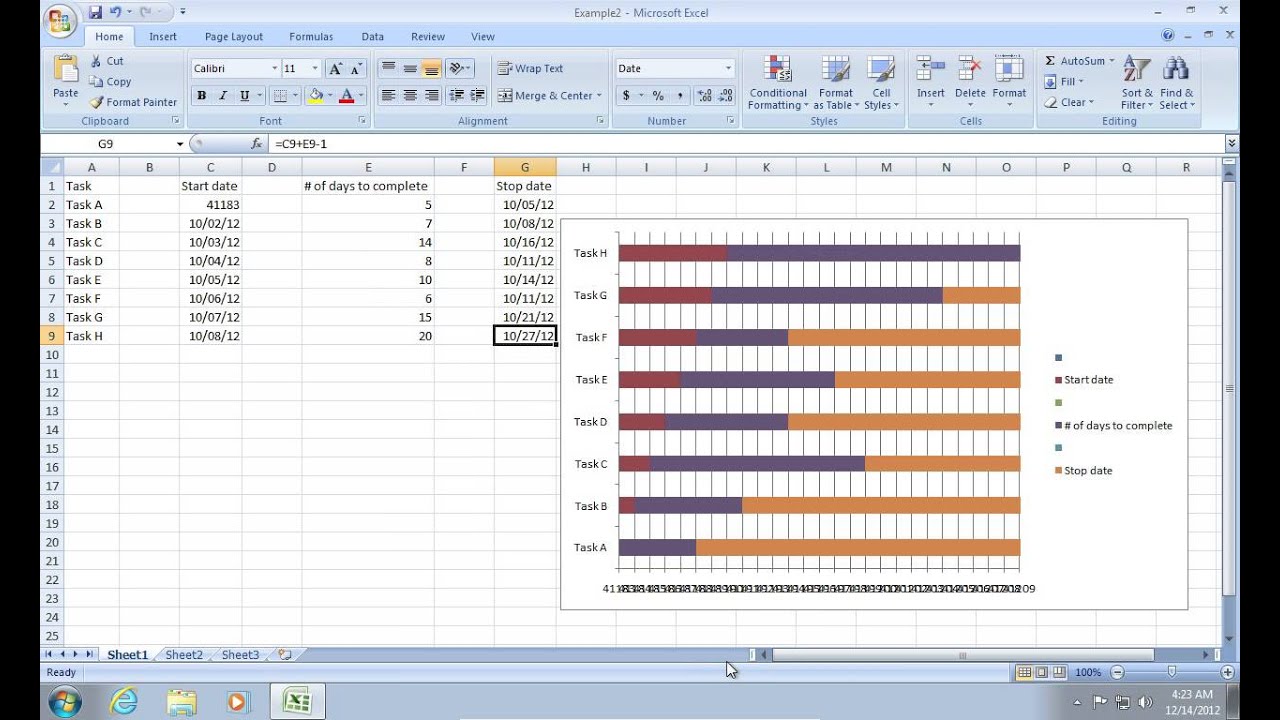Toggle Bottom Align vertical alignment
The width and height of the screenshot is (1280, 720).
tap(431, 69)
